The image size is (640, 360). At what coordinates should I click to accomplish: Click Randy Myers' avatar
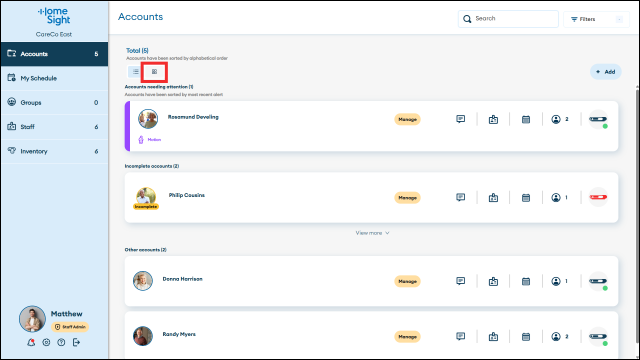coord(143,336)
